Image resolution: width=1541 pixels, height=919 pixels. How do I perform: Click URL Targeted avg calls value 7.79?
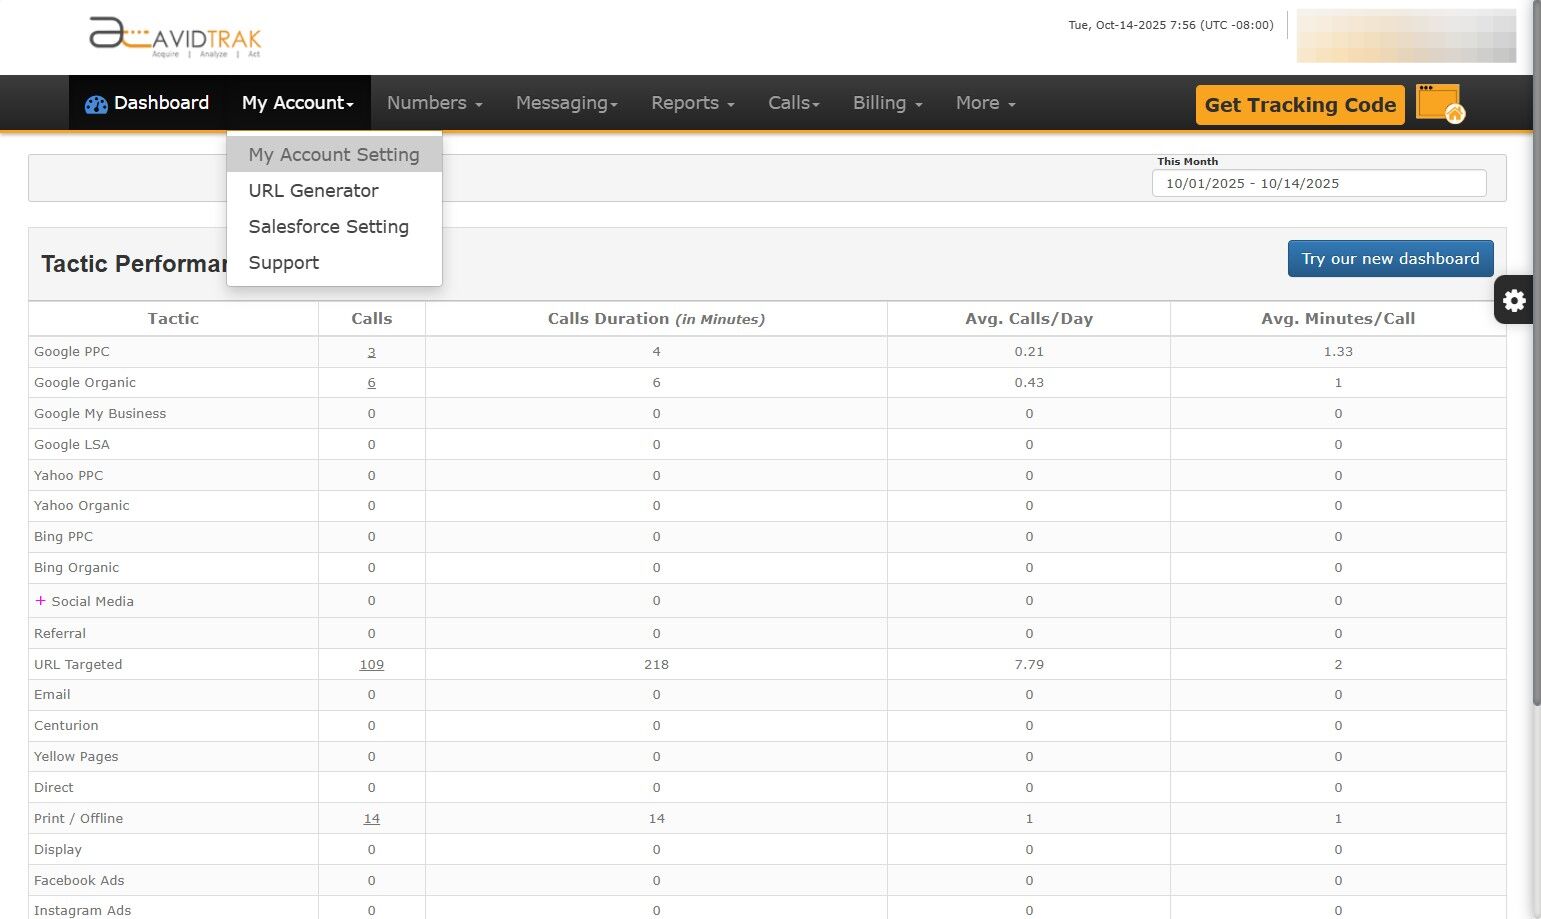click(1029, 665)
